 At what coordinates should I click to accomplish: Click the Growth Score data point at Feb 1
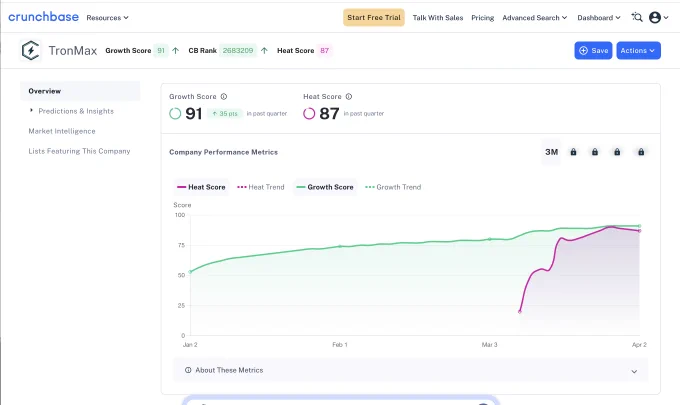click(x=340, y=246)
